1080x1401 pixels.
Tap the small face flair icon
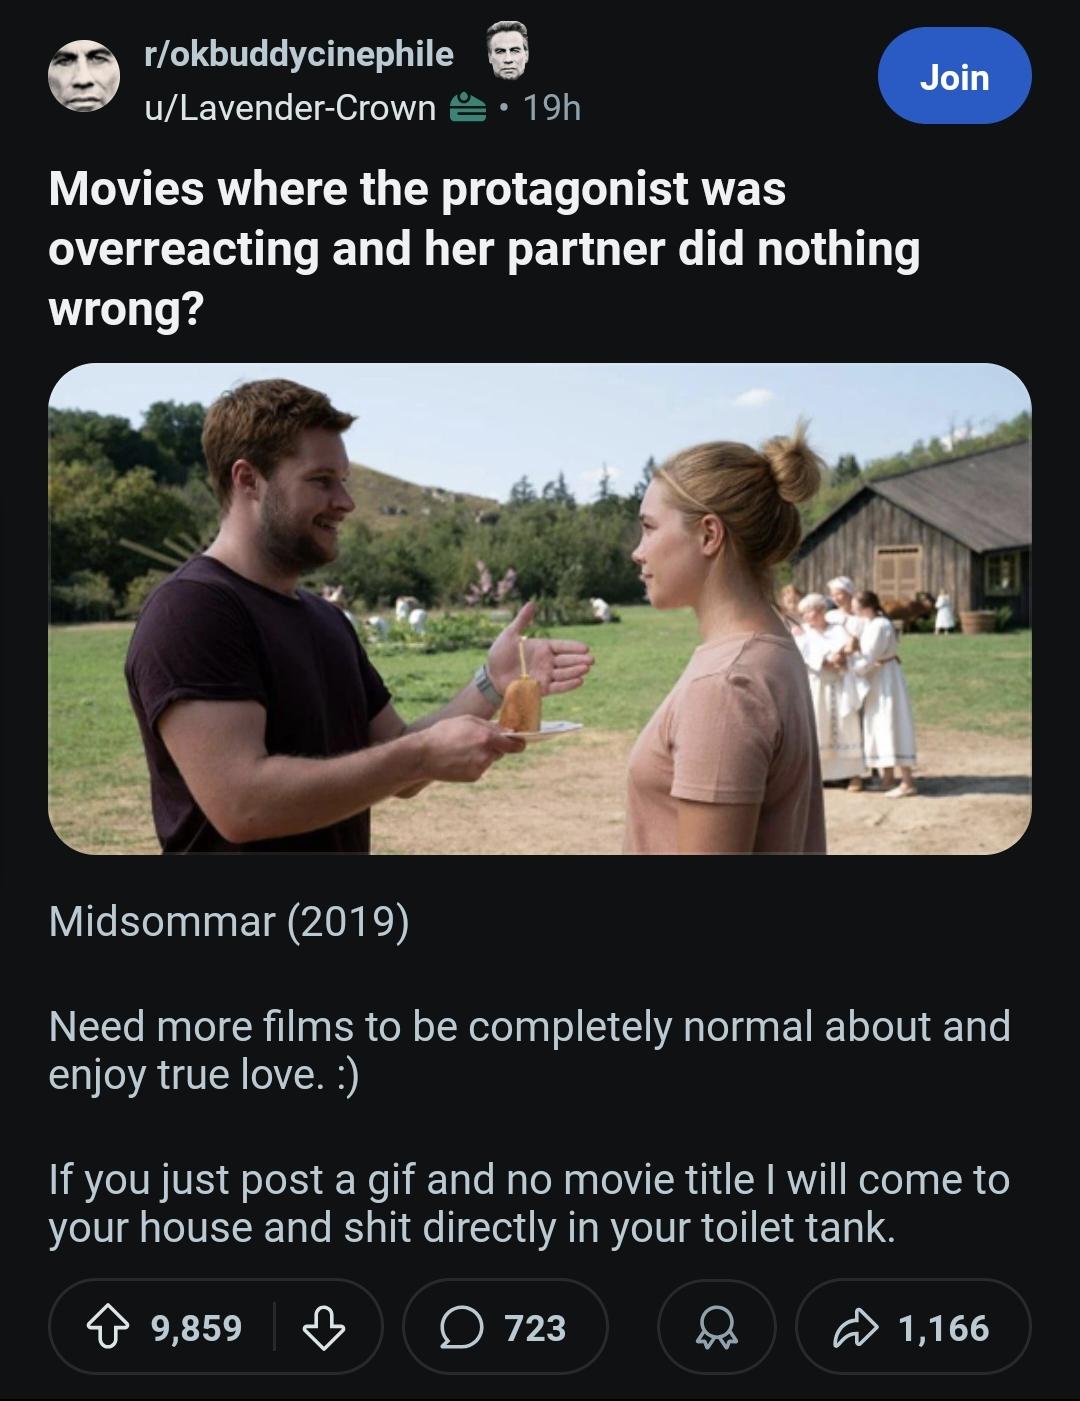[x=508, y=52]
